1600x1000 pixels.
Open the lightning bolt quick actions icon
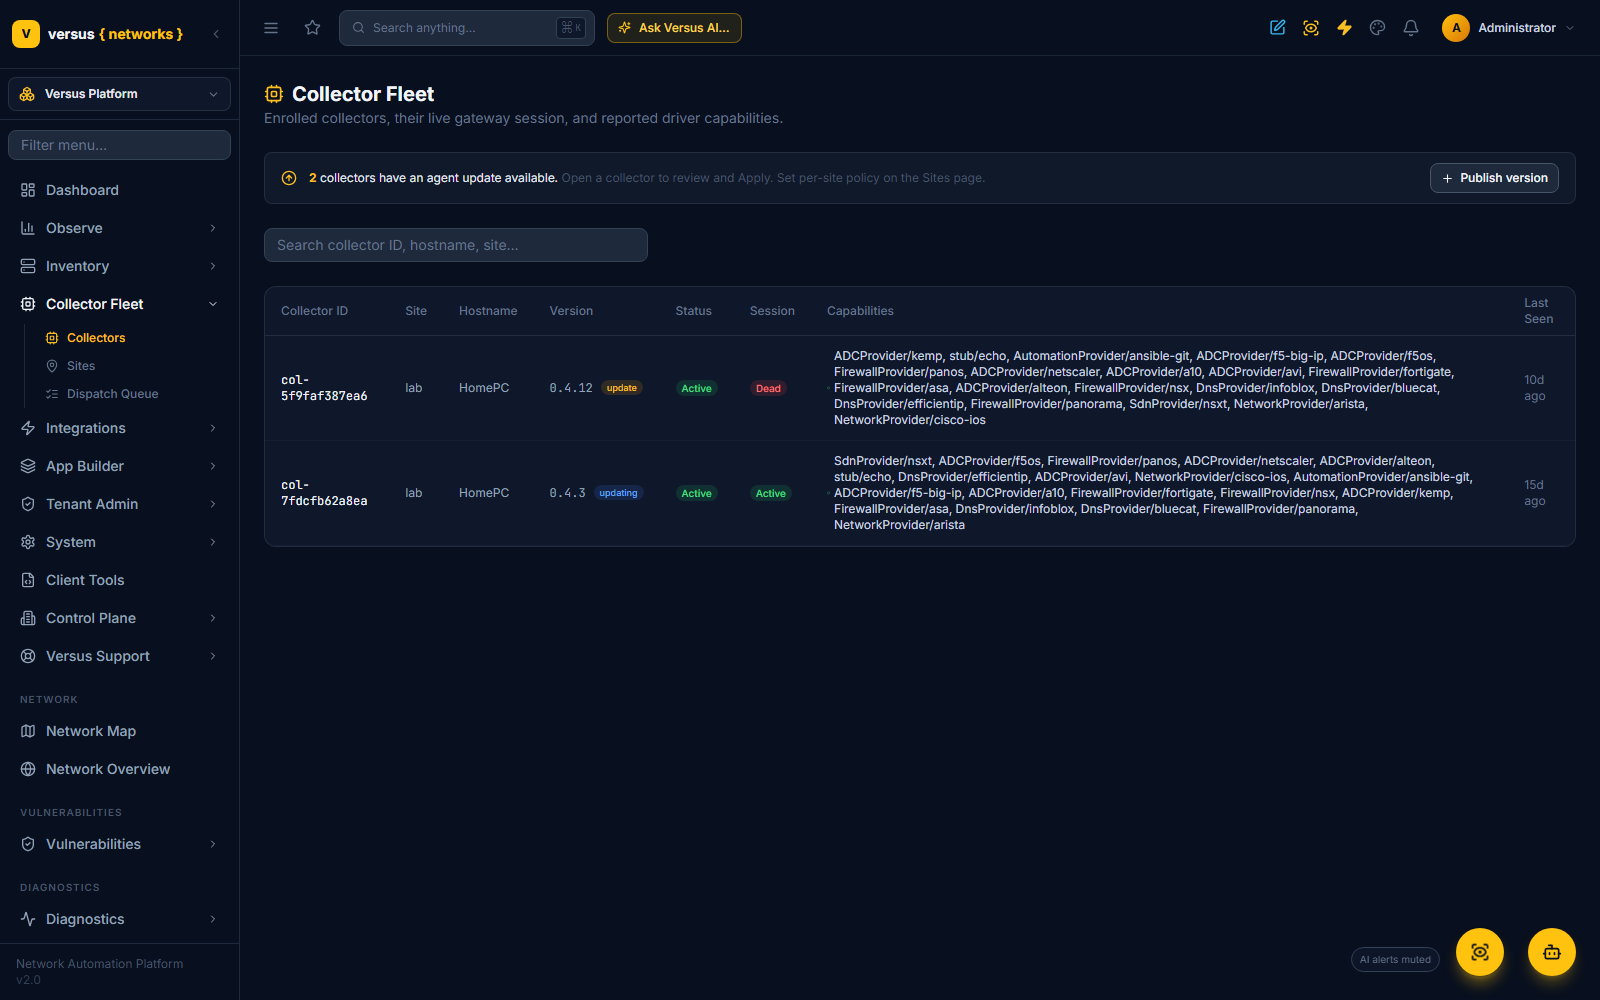pyautogui.click(x=1345, y=28)
